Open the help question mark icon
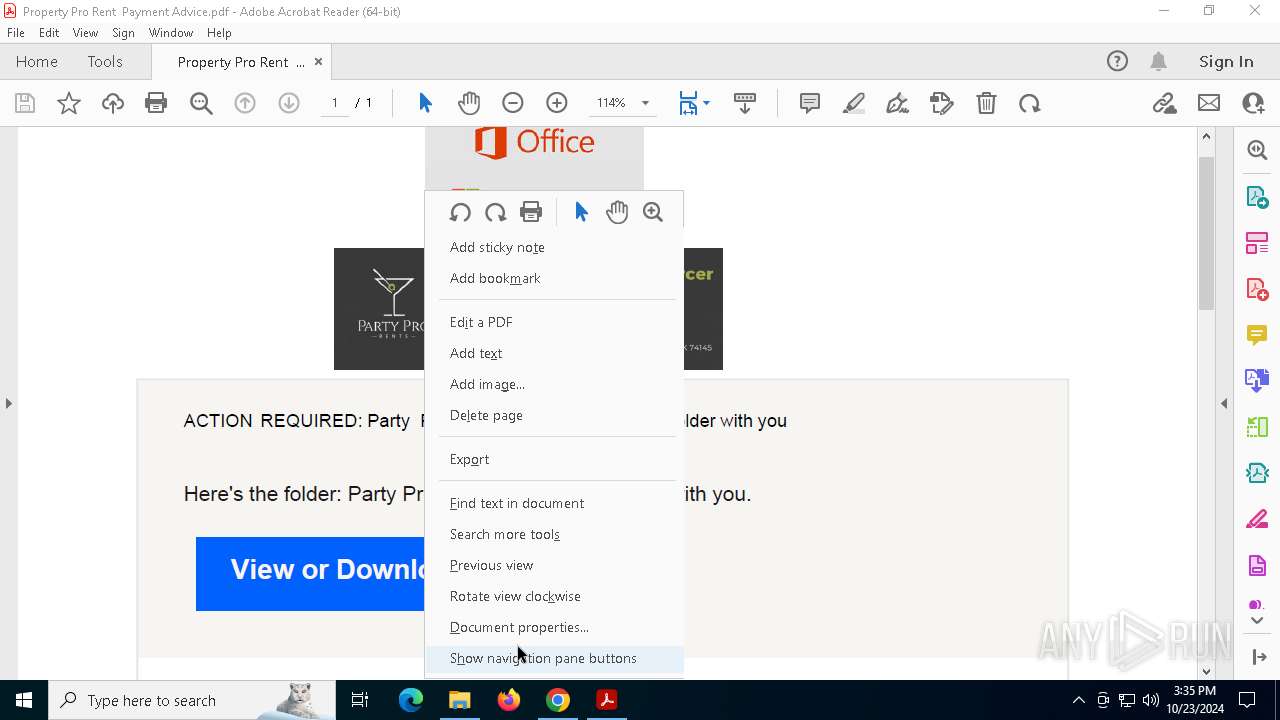Screen dimensions: 1280x720 1117,62
